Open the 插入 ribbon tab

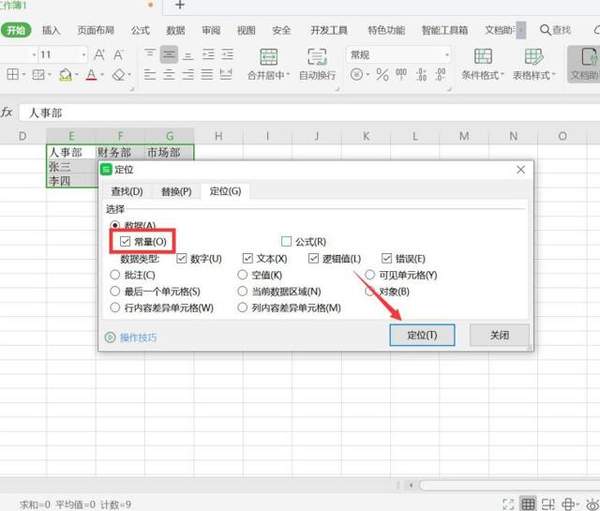click(51, 30)
